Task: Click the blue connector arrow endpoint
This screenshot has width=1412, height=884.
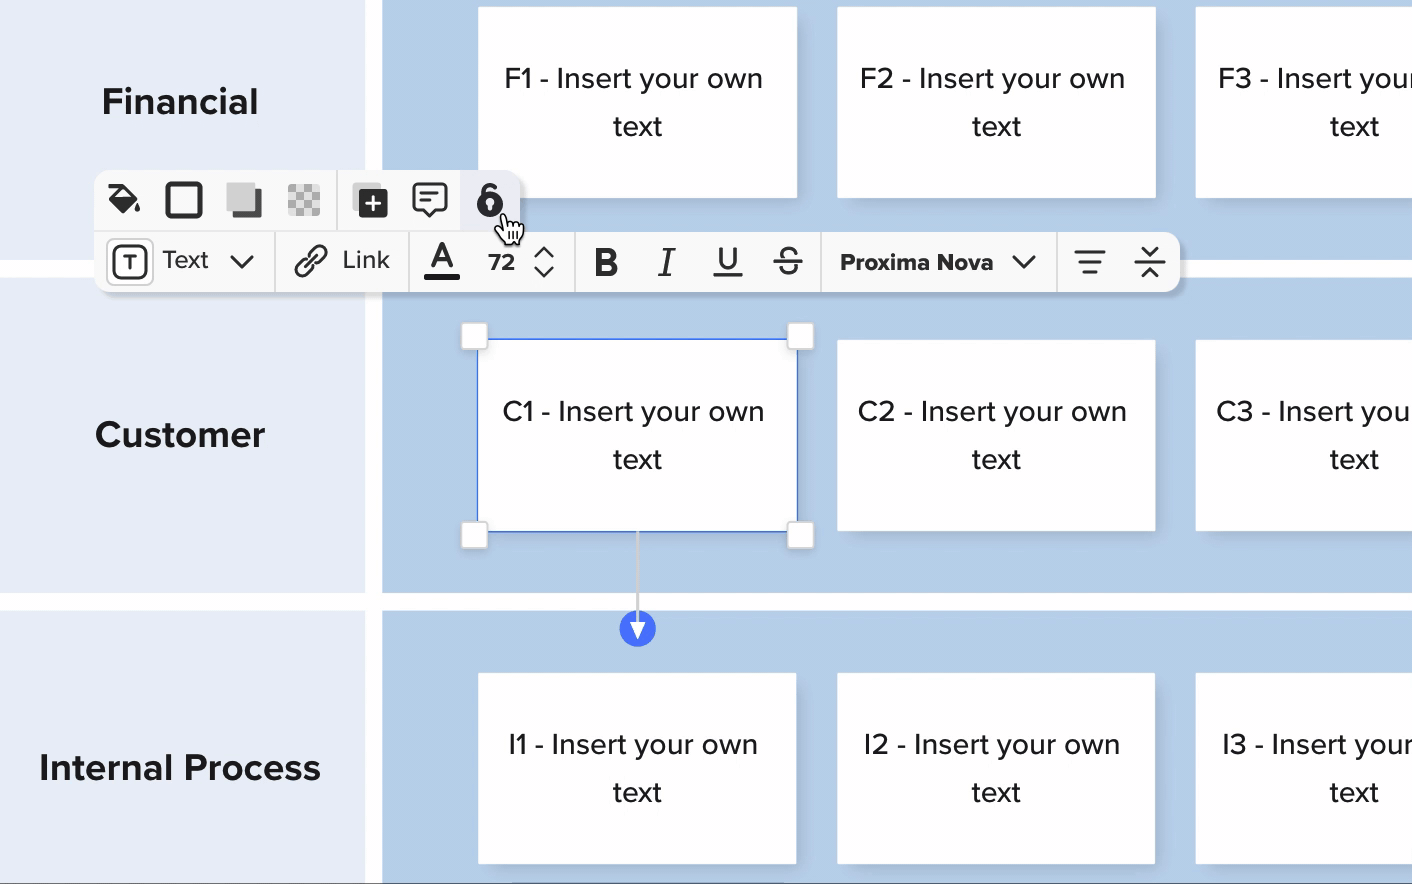Action: click(x=638, y=629)
